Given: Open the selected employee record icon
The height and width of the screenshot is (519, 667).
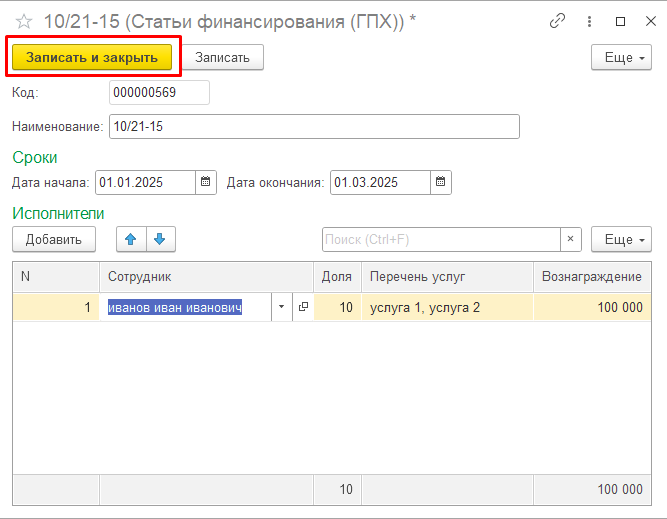Looking at the screenshot, I should (x=303, y=308).
